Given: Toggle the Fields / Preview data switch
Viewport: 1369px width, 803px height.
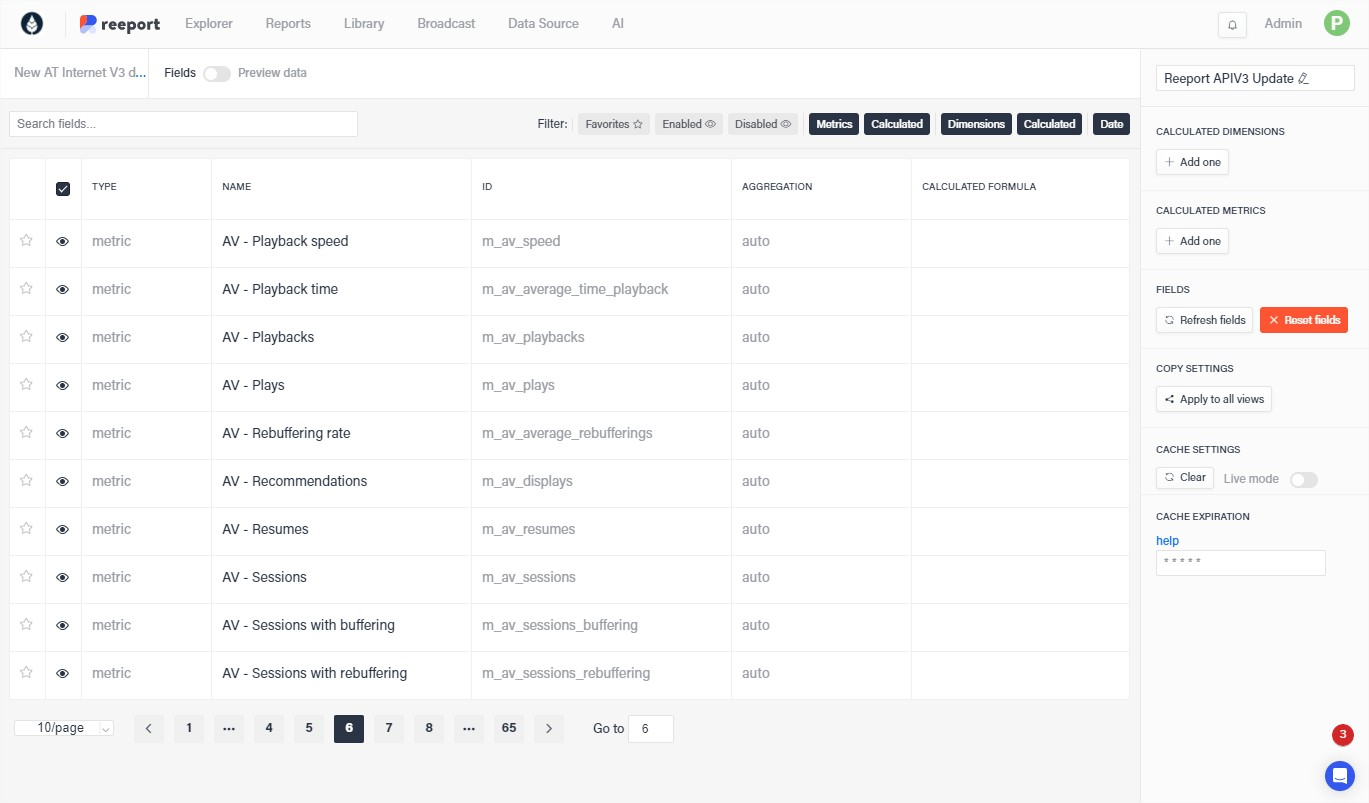Looking at the screenshot, I should point(216,73).
